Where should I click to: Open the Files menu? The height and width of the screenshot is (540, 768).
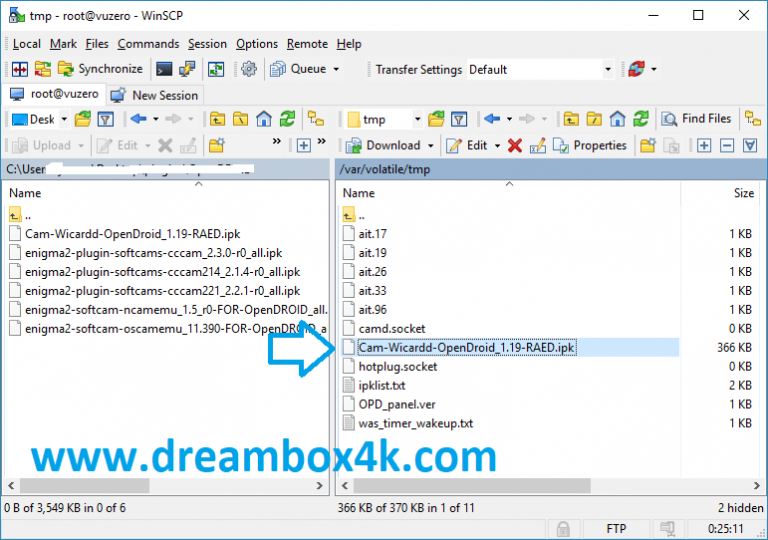[97, 44]
